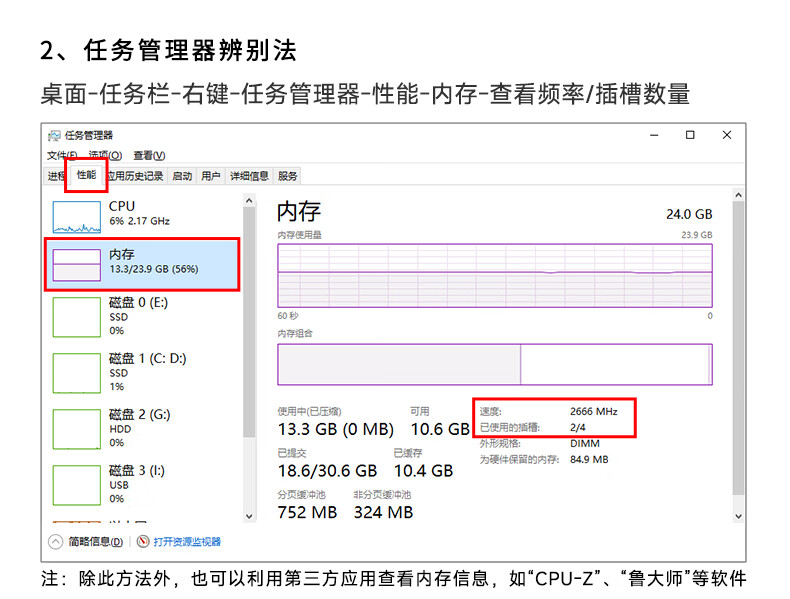Click the 磁盘 0 (E:) graph thumbnail
The height and width of the screenshot is (599, 790).
click(76, 316)
